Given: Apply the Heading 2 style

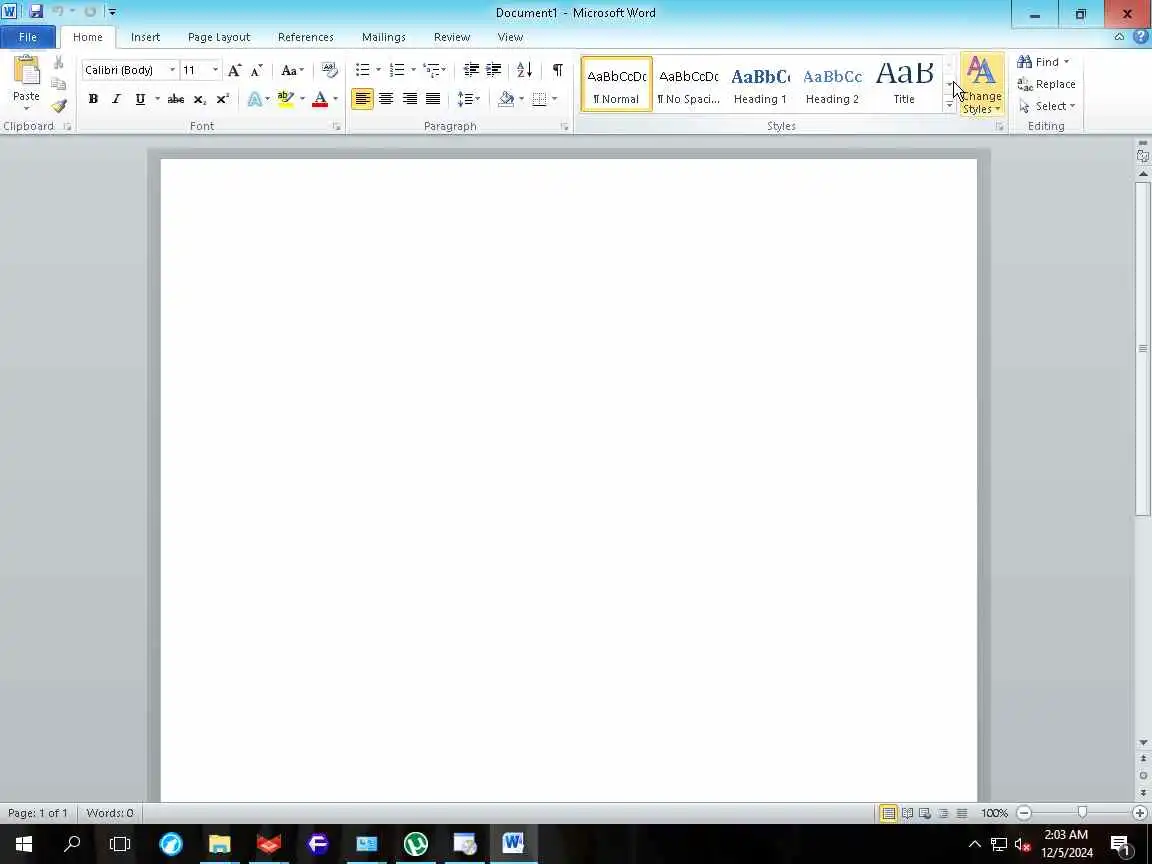Looking at the screenshot, I should pyautogui.click(x=832, y=85).
